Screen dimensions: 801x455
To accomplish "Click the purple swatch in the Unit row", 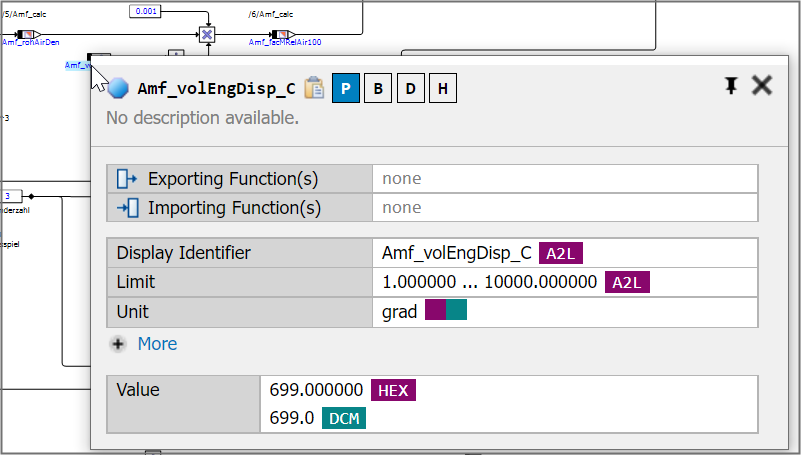I will coord(435,311).
